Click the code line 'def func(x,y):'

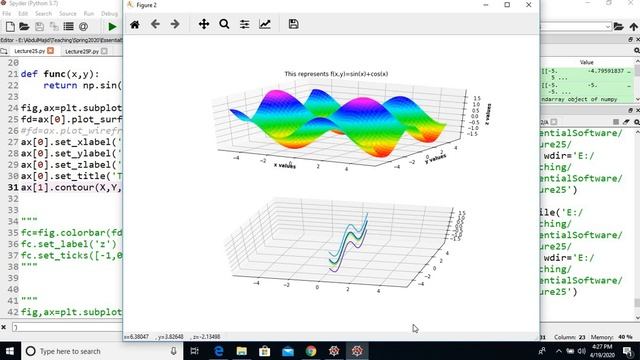click(60, 74)
